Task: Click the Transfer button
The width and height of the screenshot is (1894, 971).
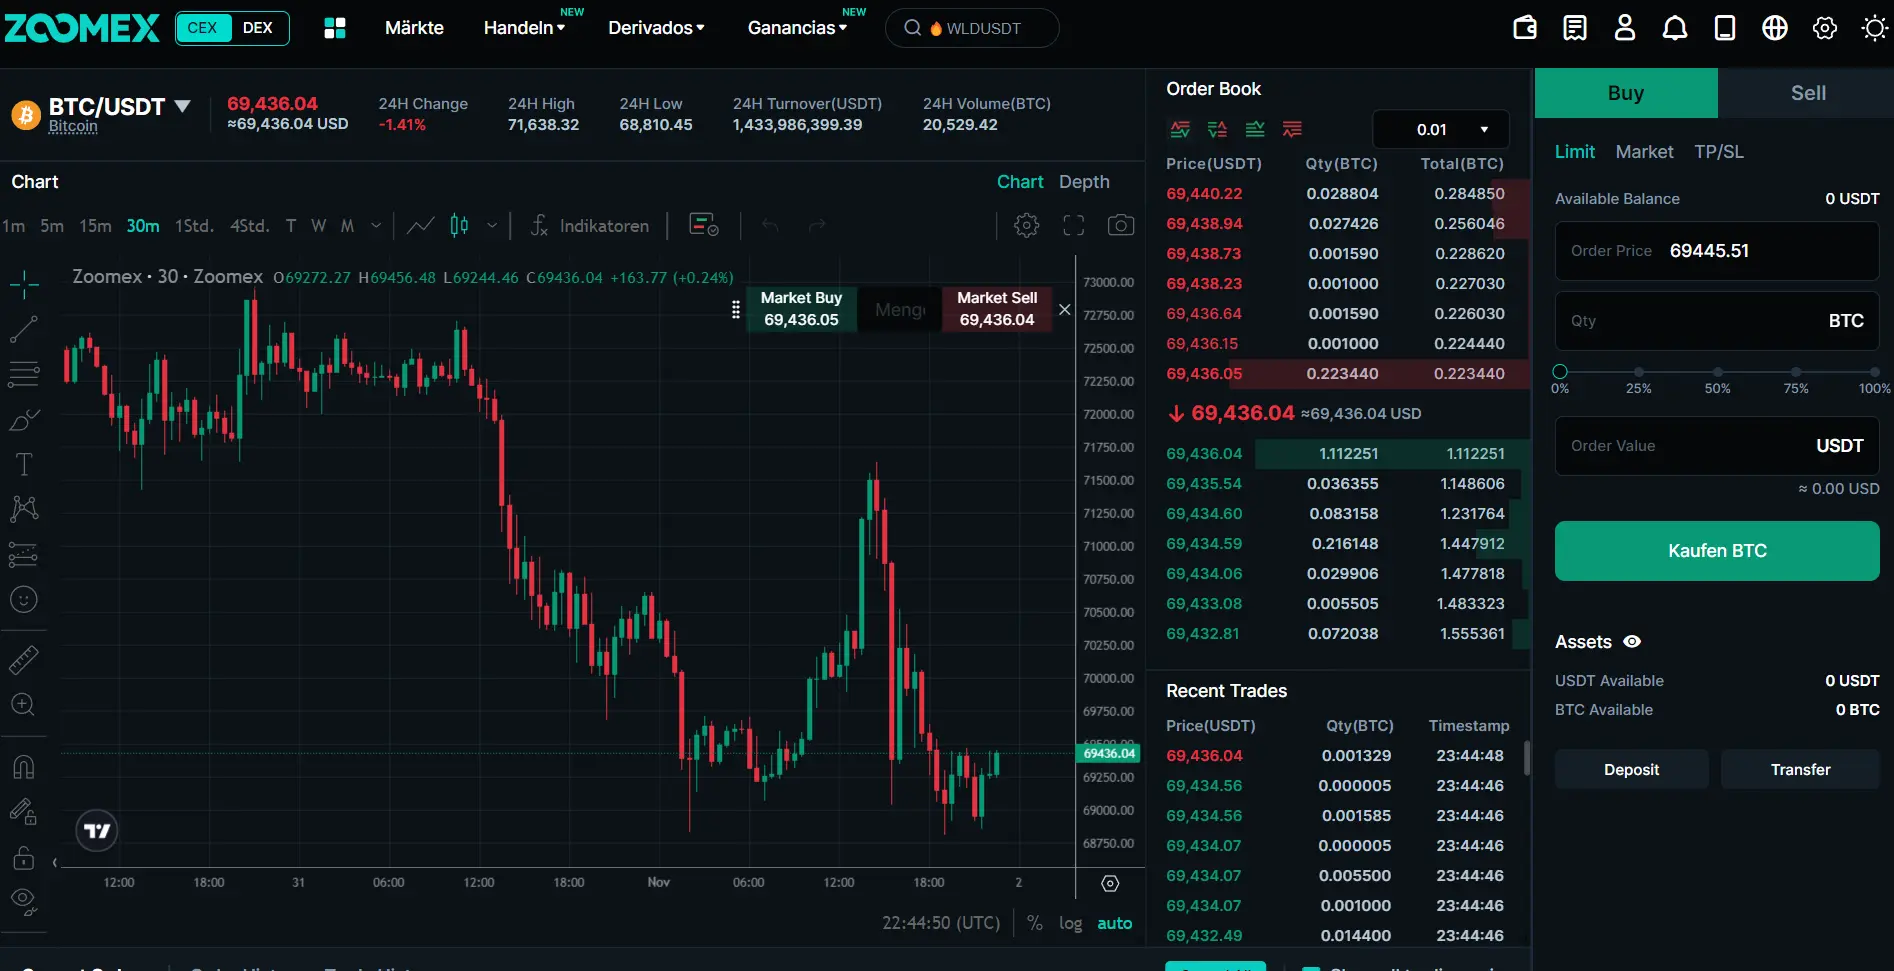Action: (1800, 770)
